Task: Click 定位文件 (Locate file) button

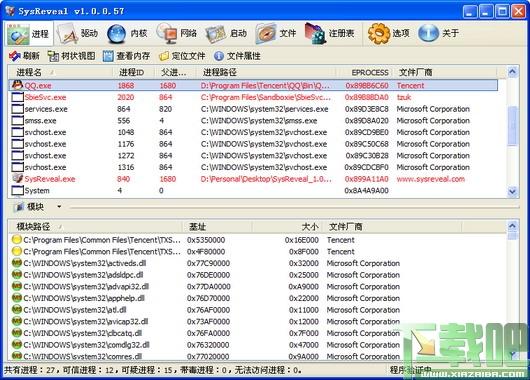Action: click(182, 56)
